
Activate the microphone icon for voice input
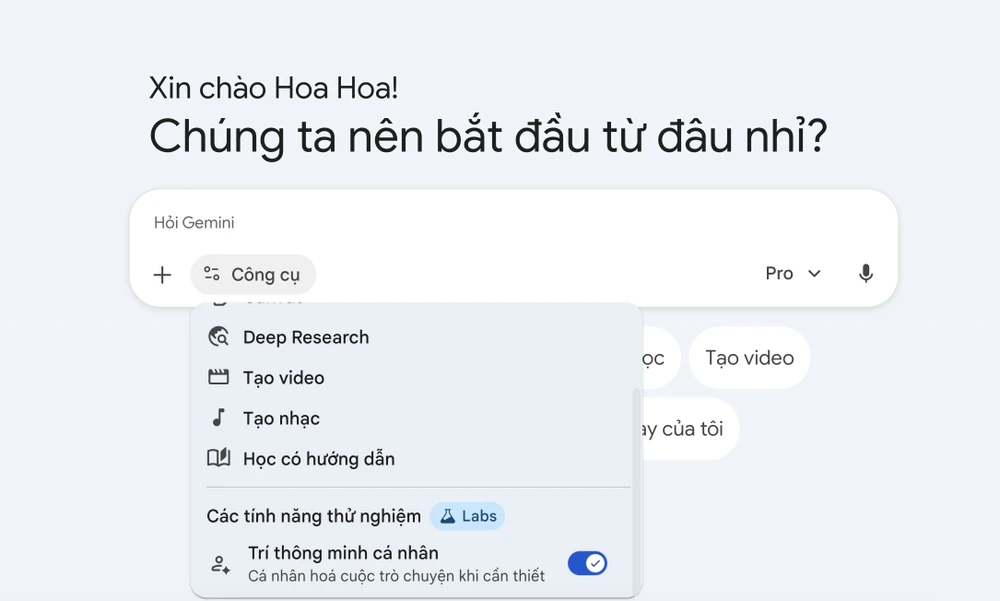[865, 272]
